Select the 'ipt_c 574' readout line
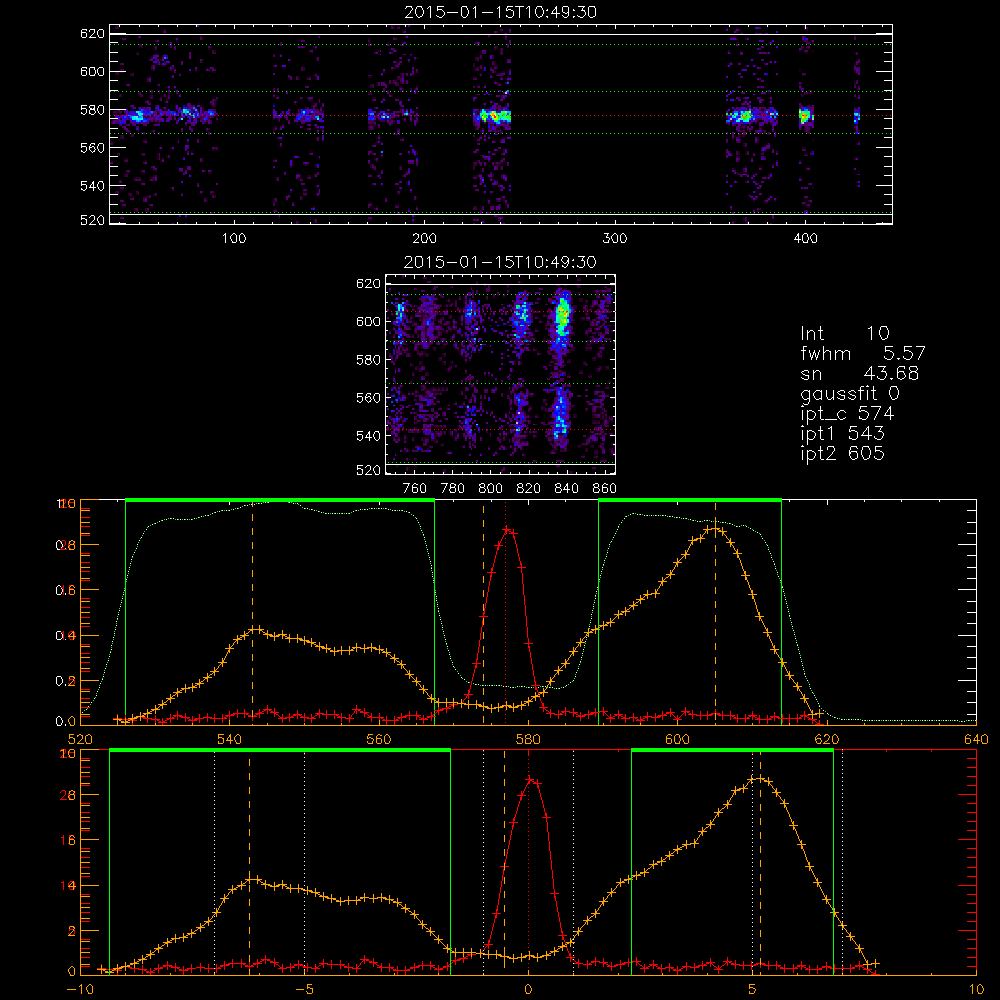1000x1000 pixels. (x=847, y=414)
